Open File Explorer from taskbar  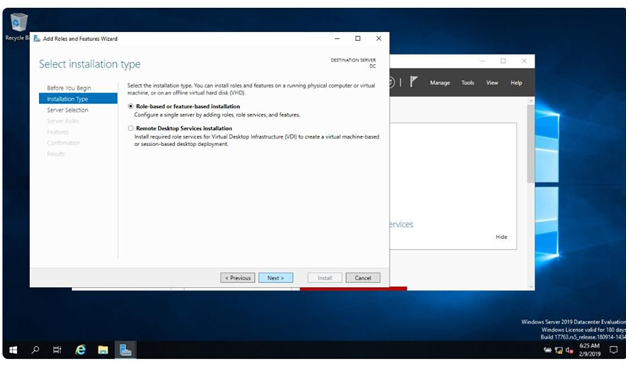pyautogui.click(x=103, y=350)
